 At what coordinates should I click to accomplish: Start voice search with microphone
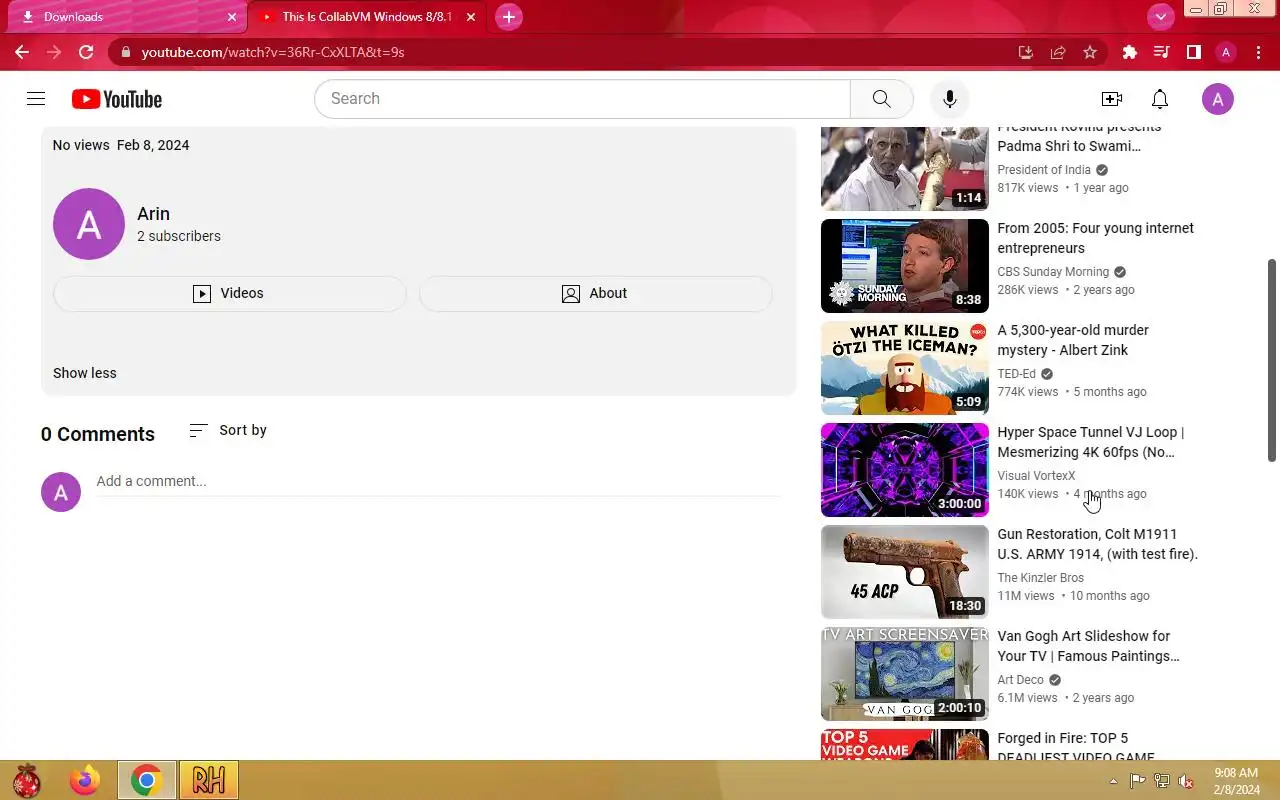click(x=950, y=99)
